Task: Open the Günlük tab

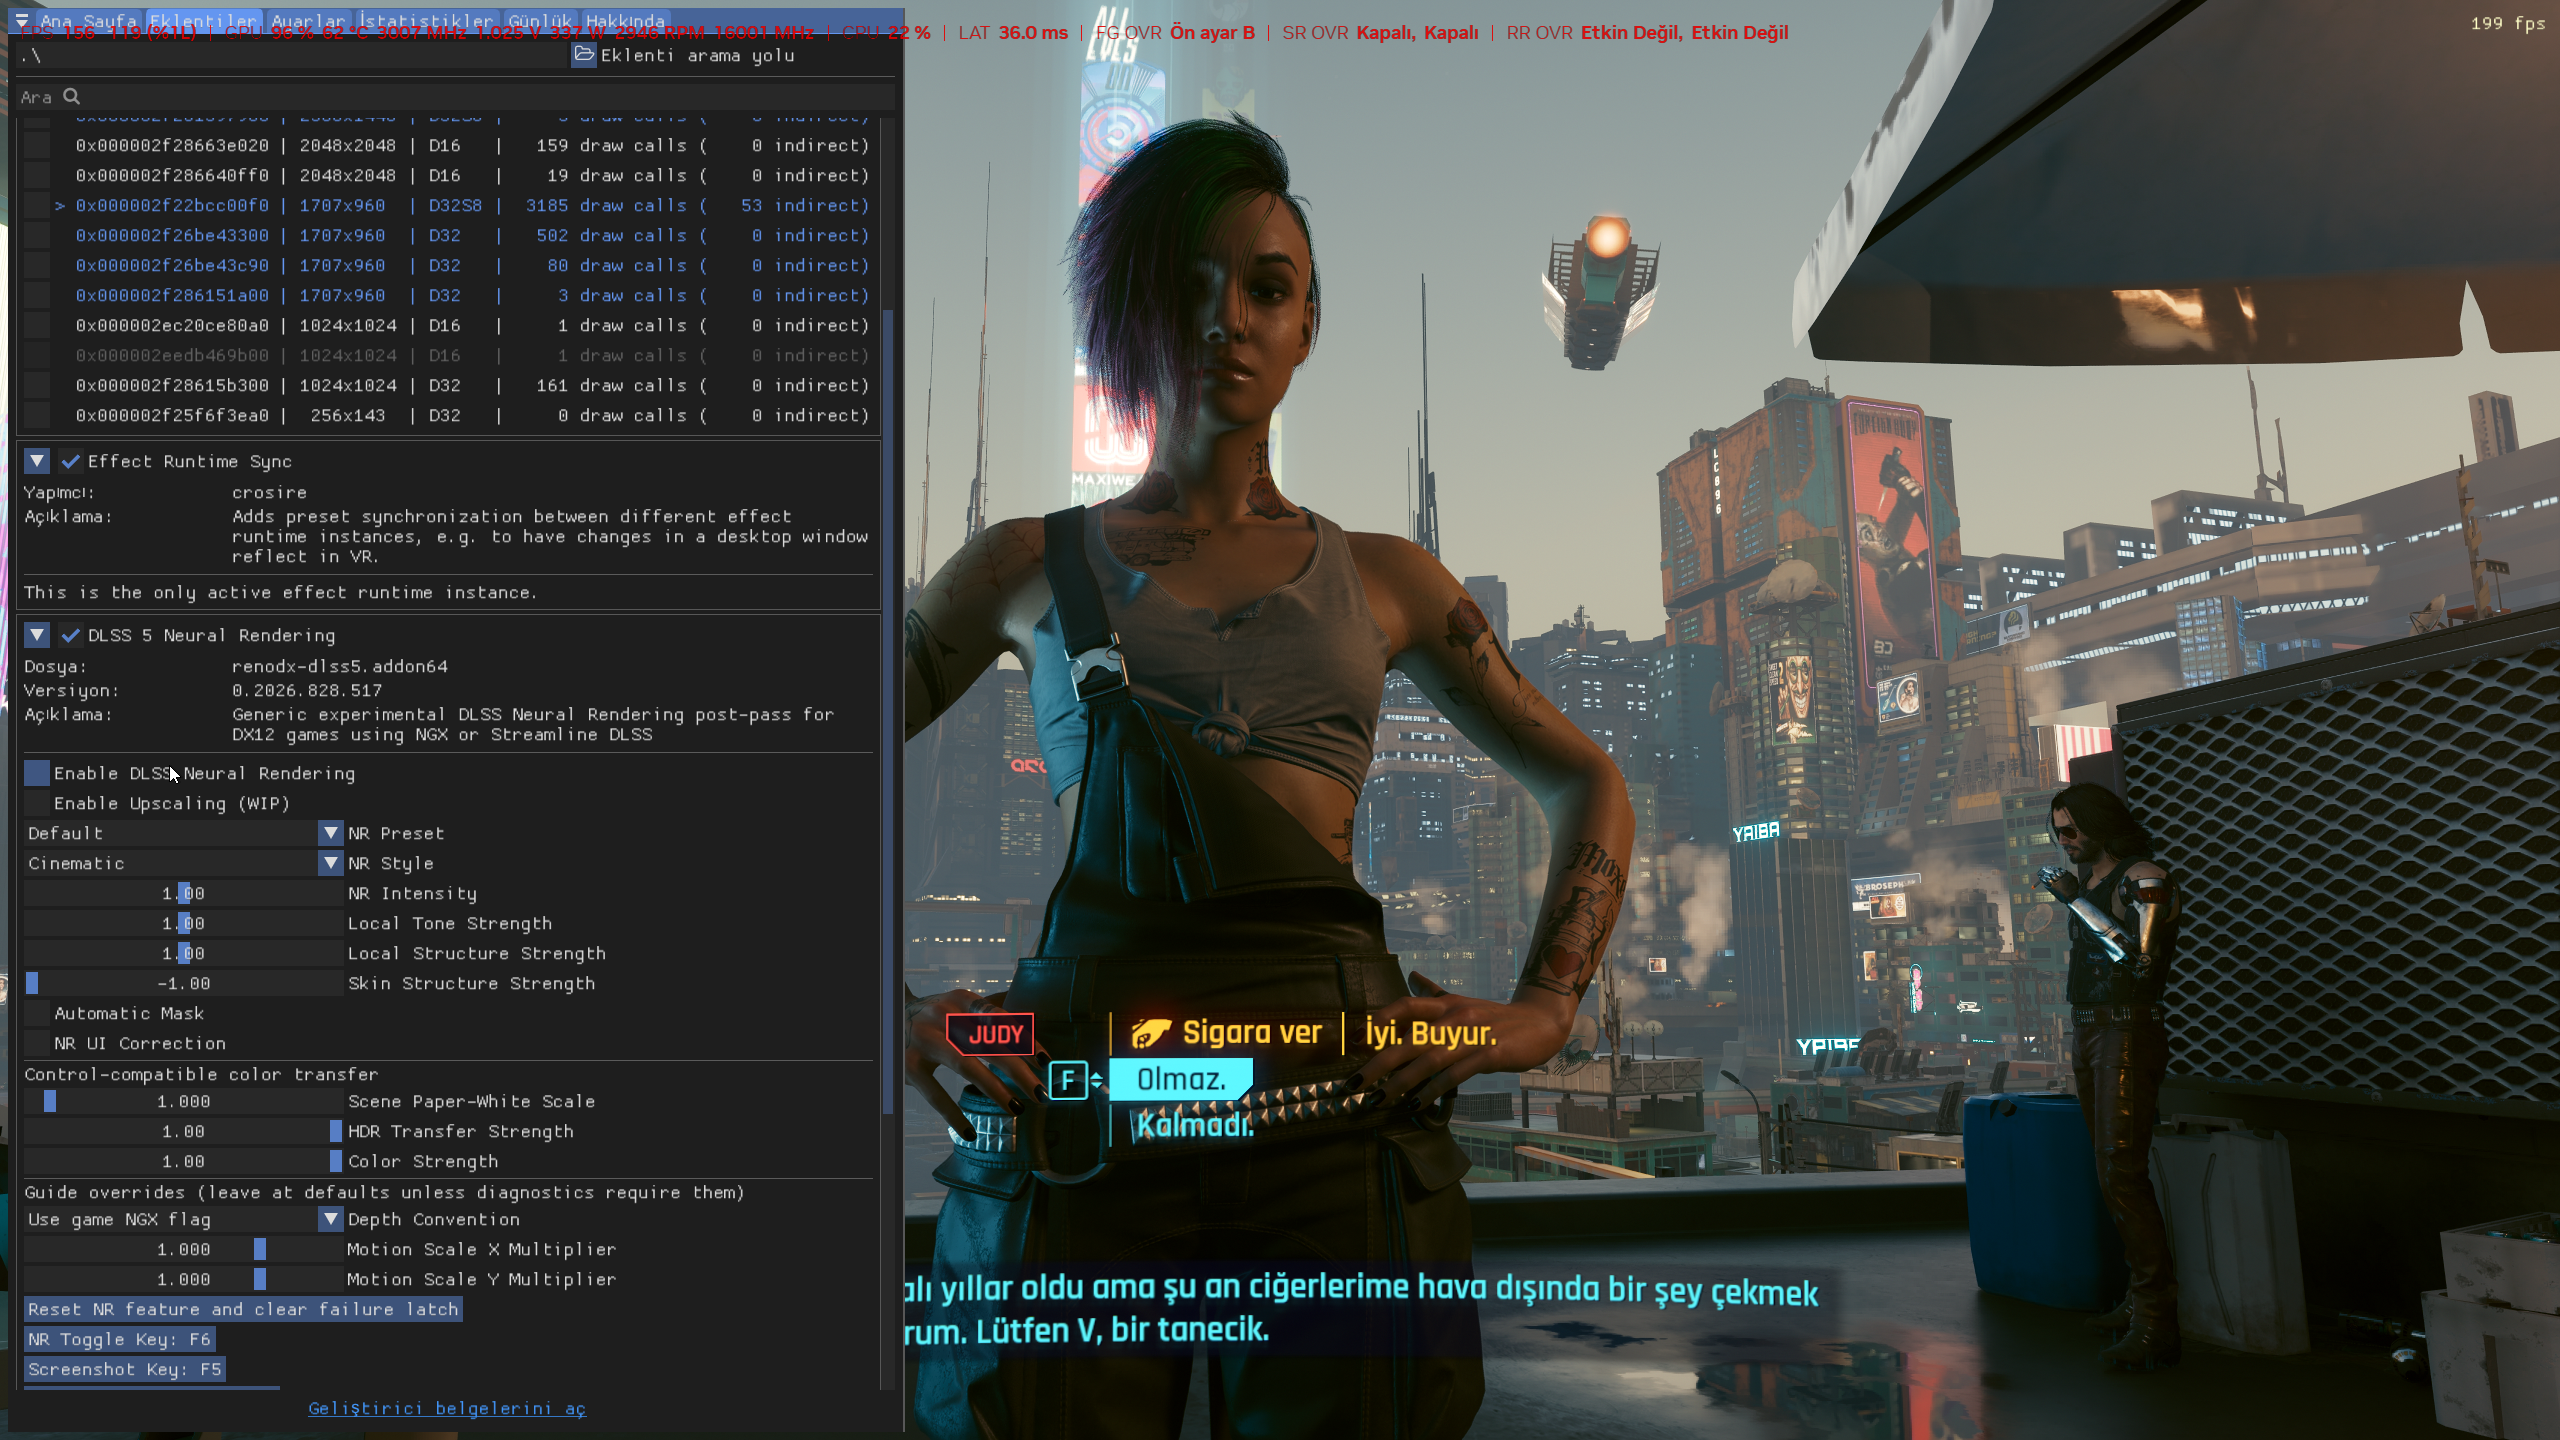Action: (x=540, y=21)
